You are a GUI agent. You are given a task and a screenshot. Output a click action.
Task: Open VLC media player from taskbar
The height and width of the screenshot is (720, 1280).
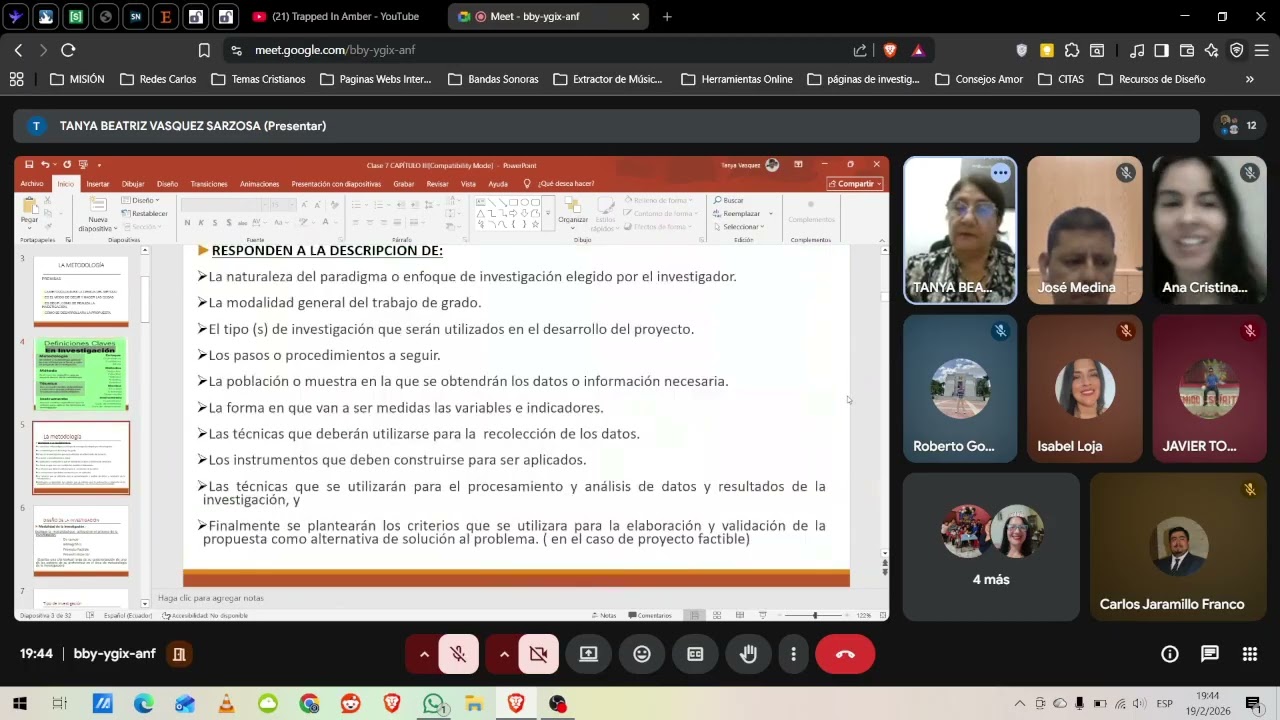tap(226, 704)
